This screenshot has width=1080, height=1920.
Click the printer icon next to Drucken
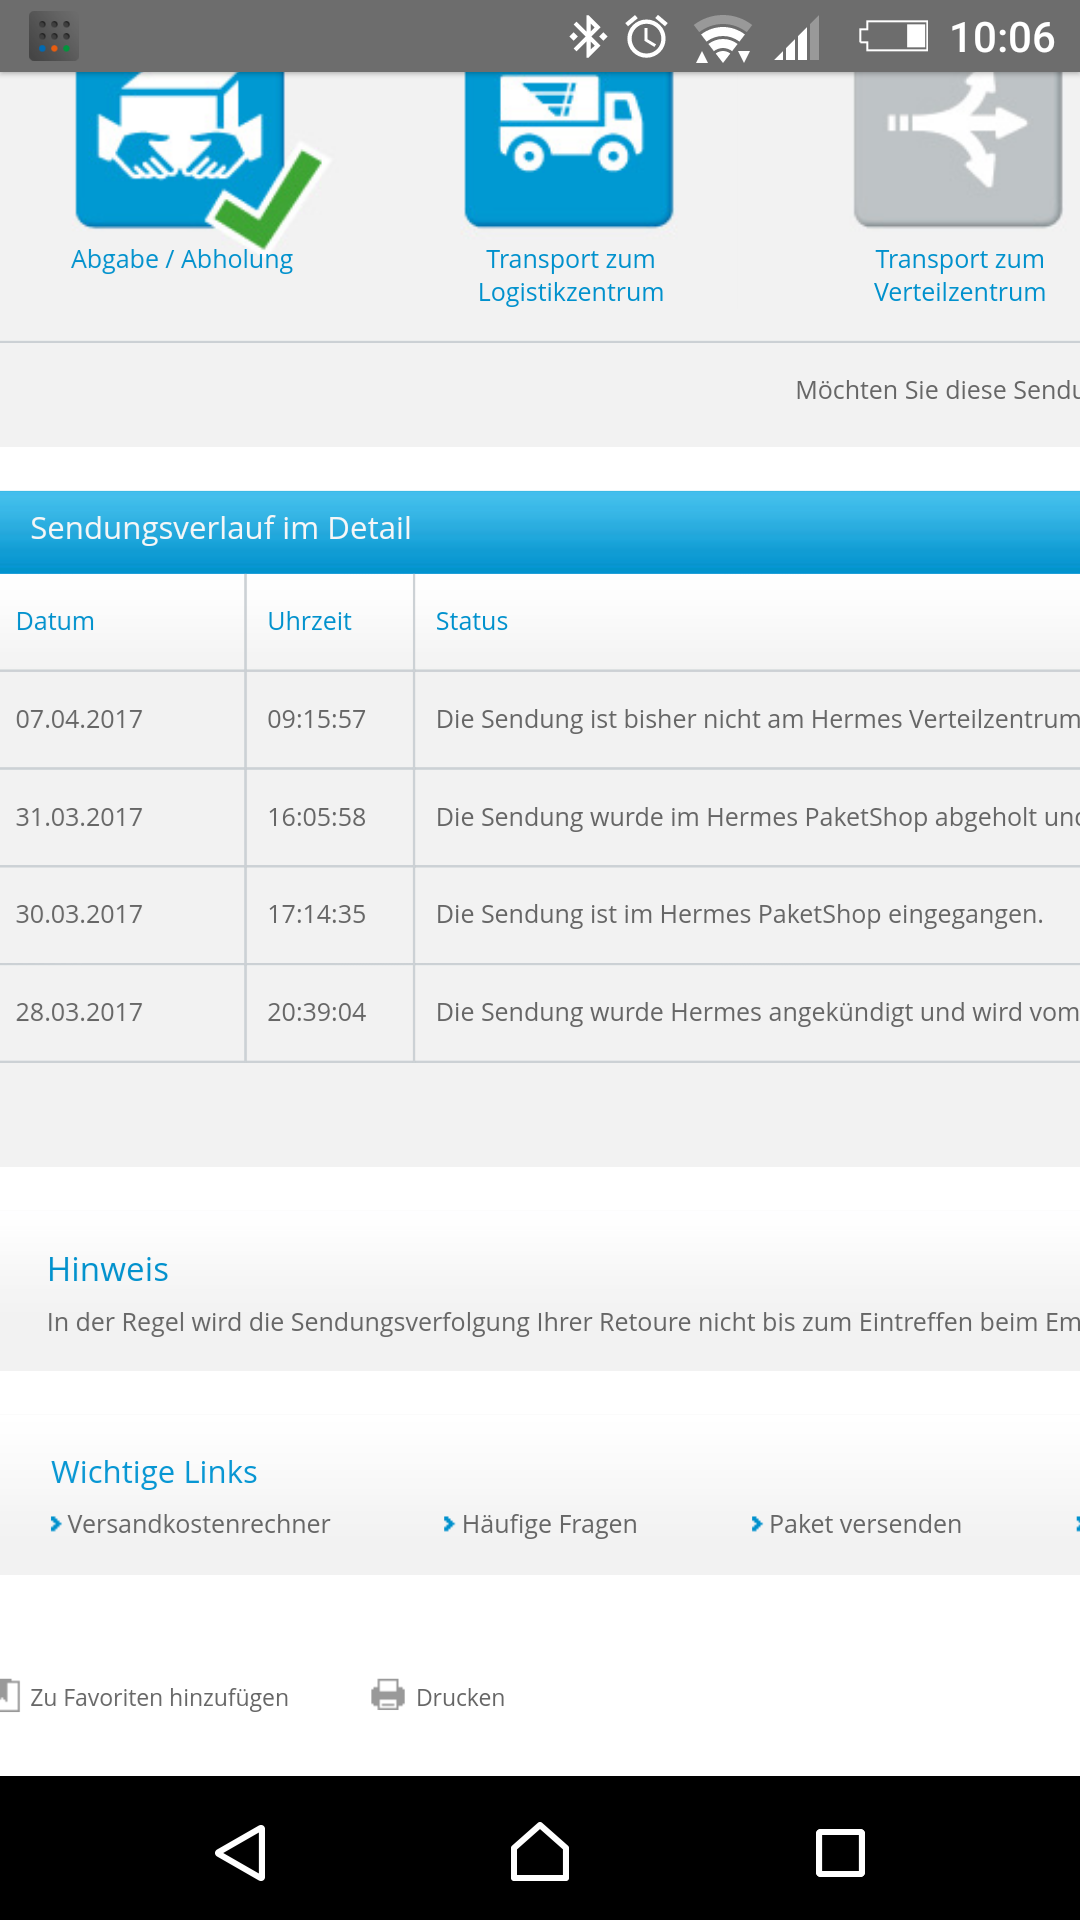[x=388, y=1695]
